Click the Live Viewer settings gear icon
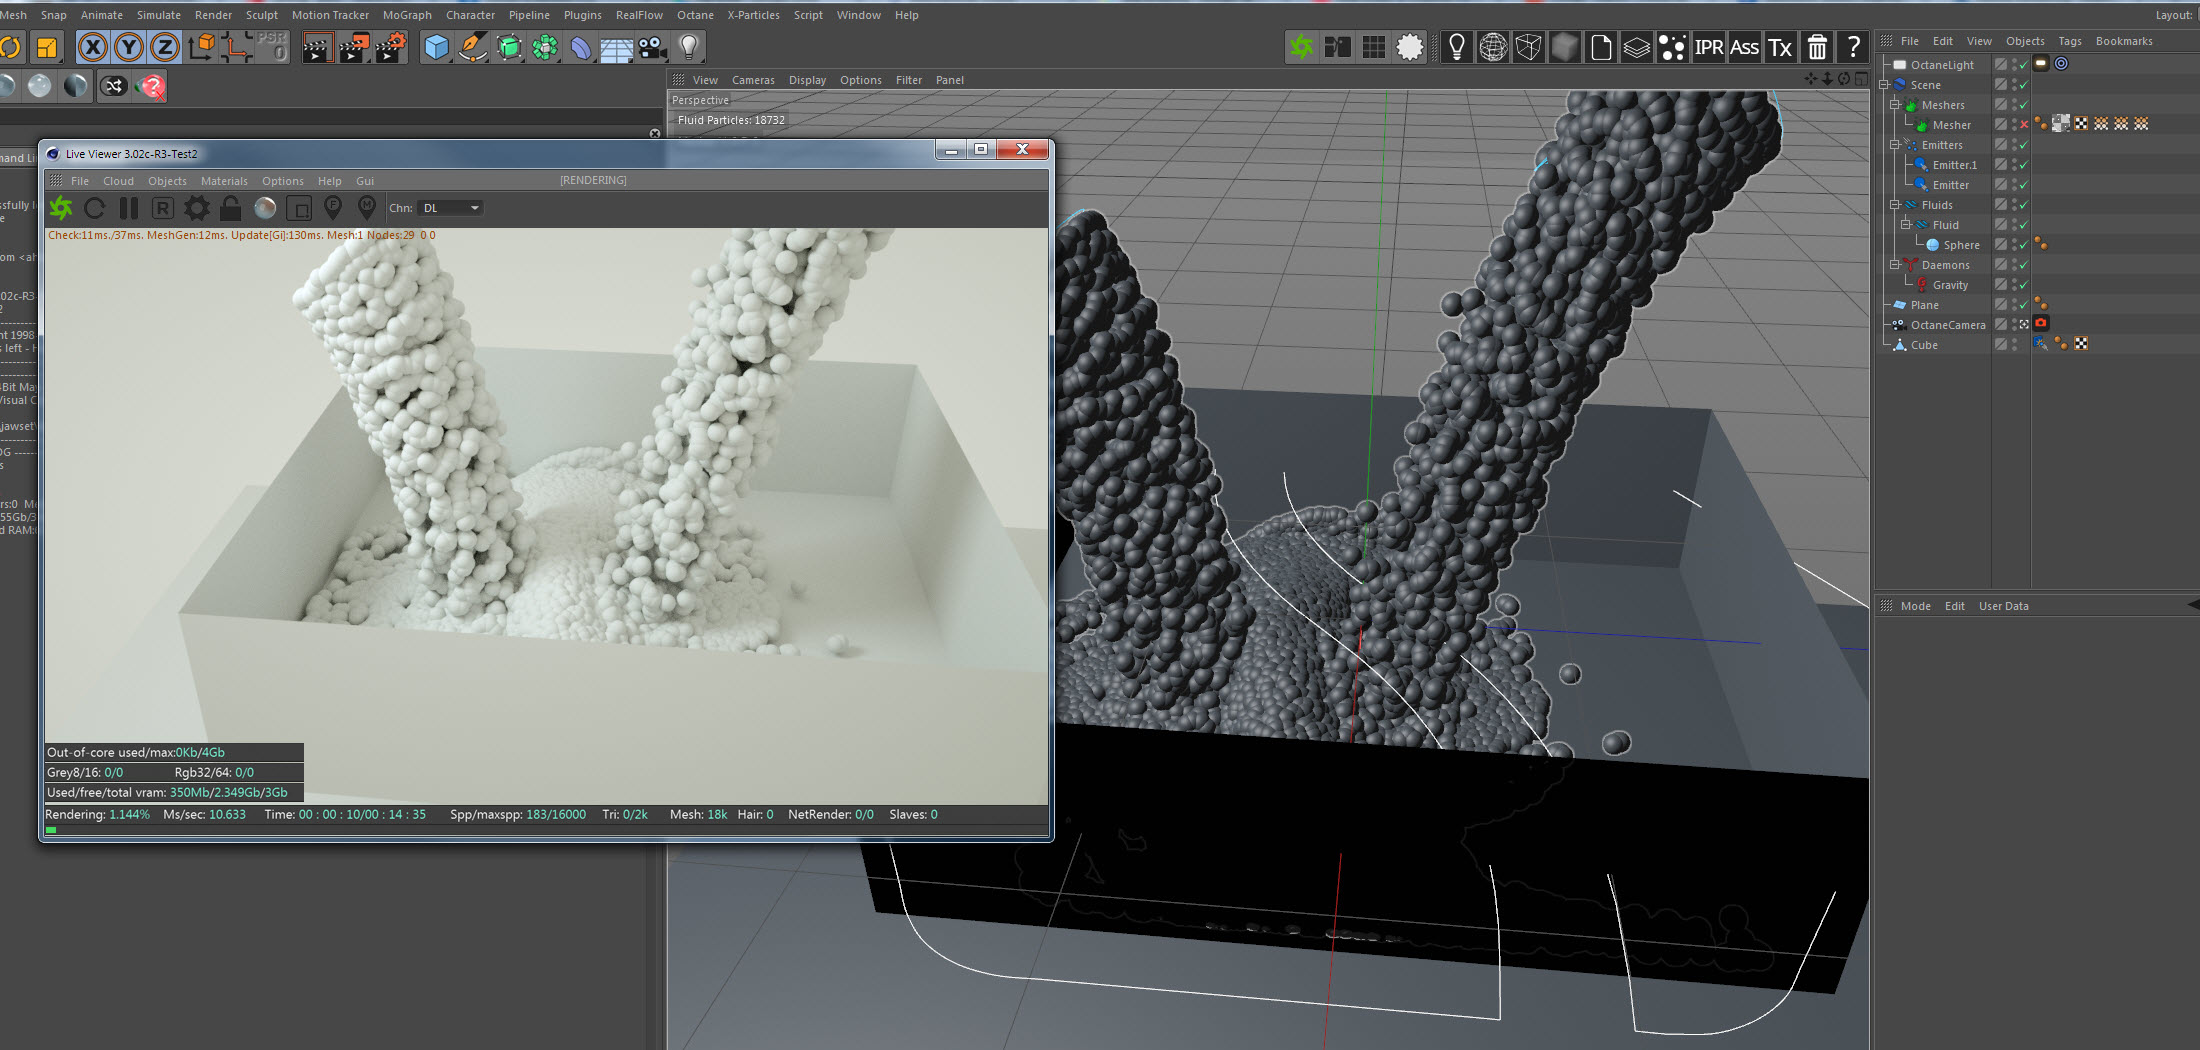The height and width of the screenshot is (1050, 2200). click(197, 208)
